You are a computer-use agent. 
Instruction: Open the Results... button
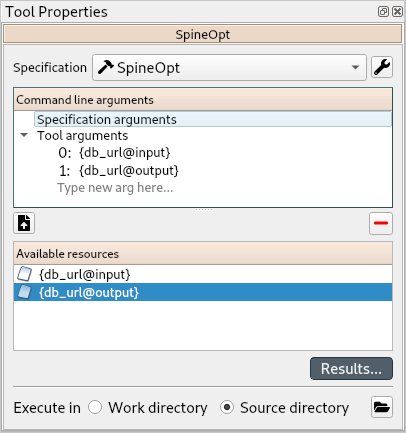(x=351, y=368)
